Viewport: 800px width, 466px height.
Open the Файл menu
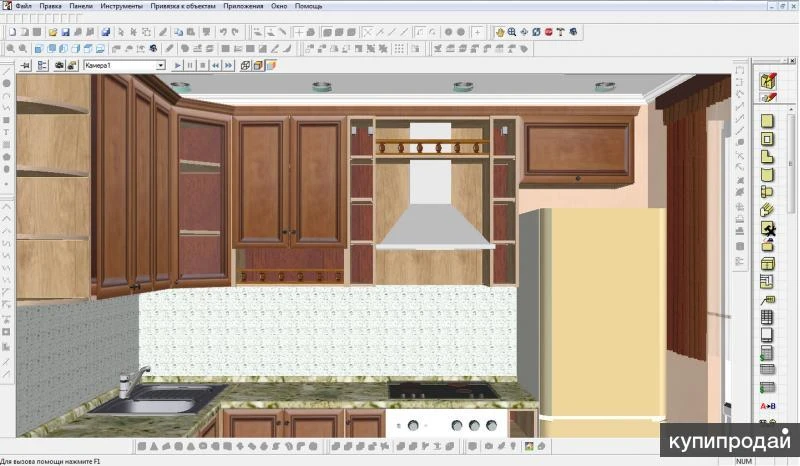pyautogui.click(x=23, y=6)
